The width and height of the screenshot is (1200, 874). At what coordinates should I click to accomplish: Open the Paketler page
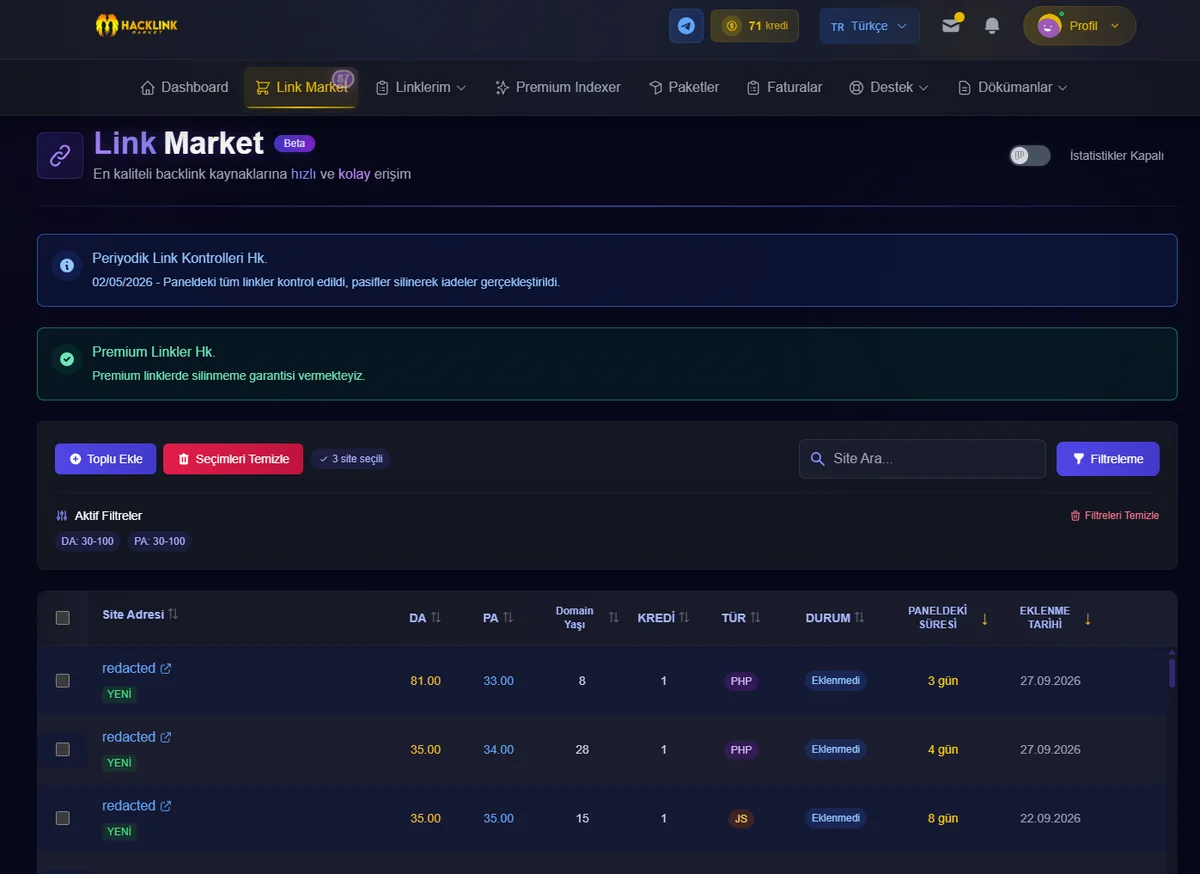click(684, 87)
